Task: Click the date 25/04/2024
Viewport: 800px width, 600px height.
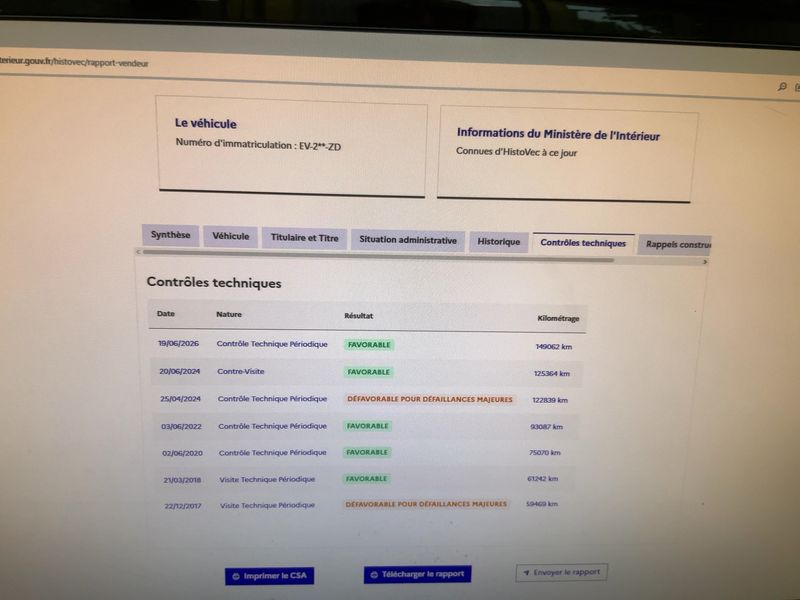Action: pyautogui.click(x=181, y=399)
